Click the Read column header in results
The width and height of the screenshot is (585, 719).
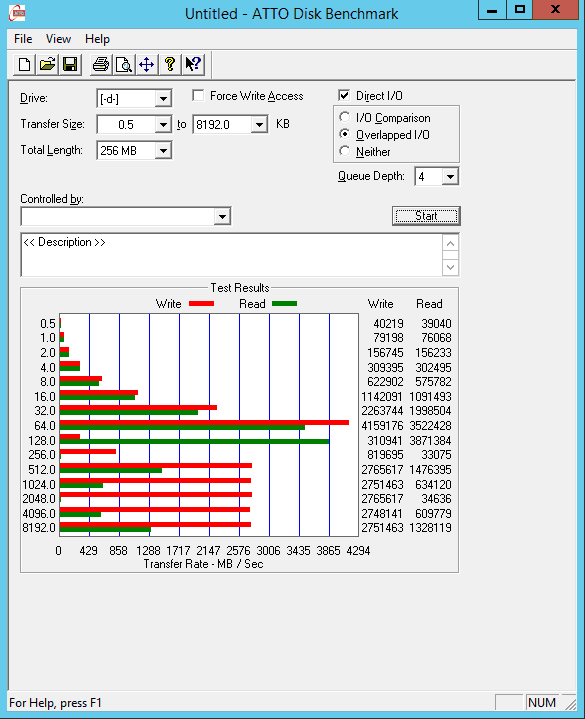tap(429, 304)
